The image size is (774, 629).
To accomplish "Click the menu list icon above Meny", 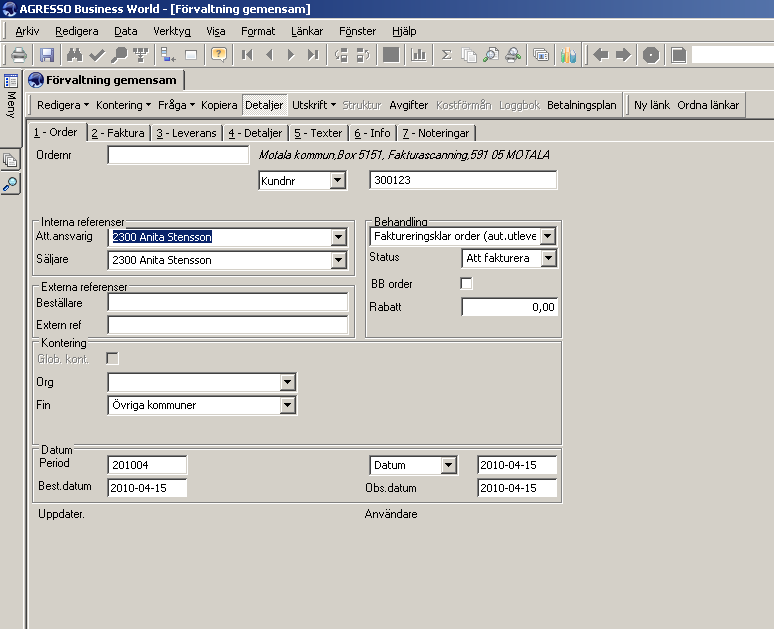I will [x=11, y=80].
